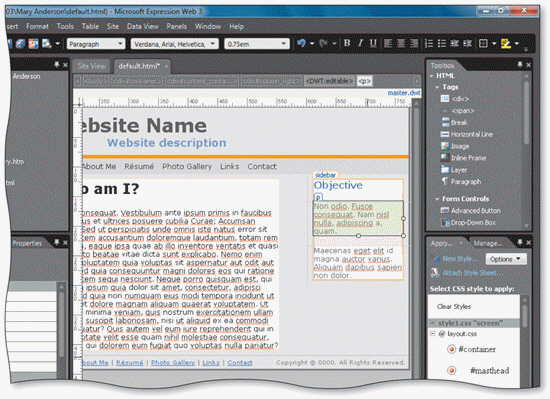Undo the last action

301,43
